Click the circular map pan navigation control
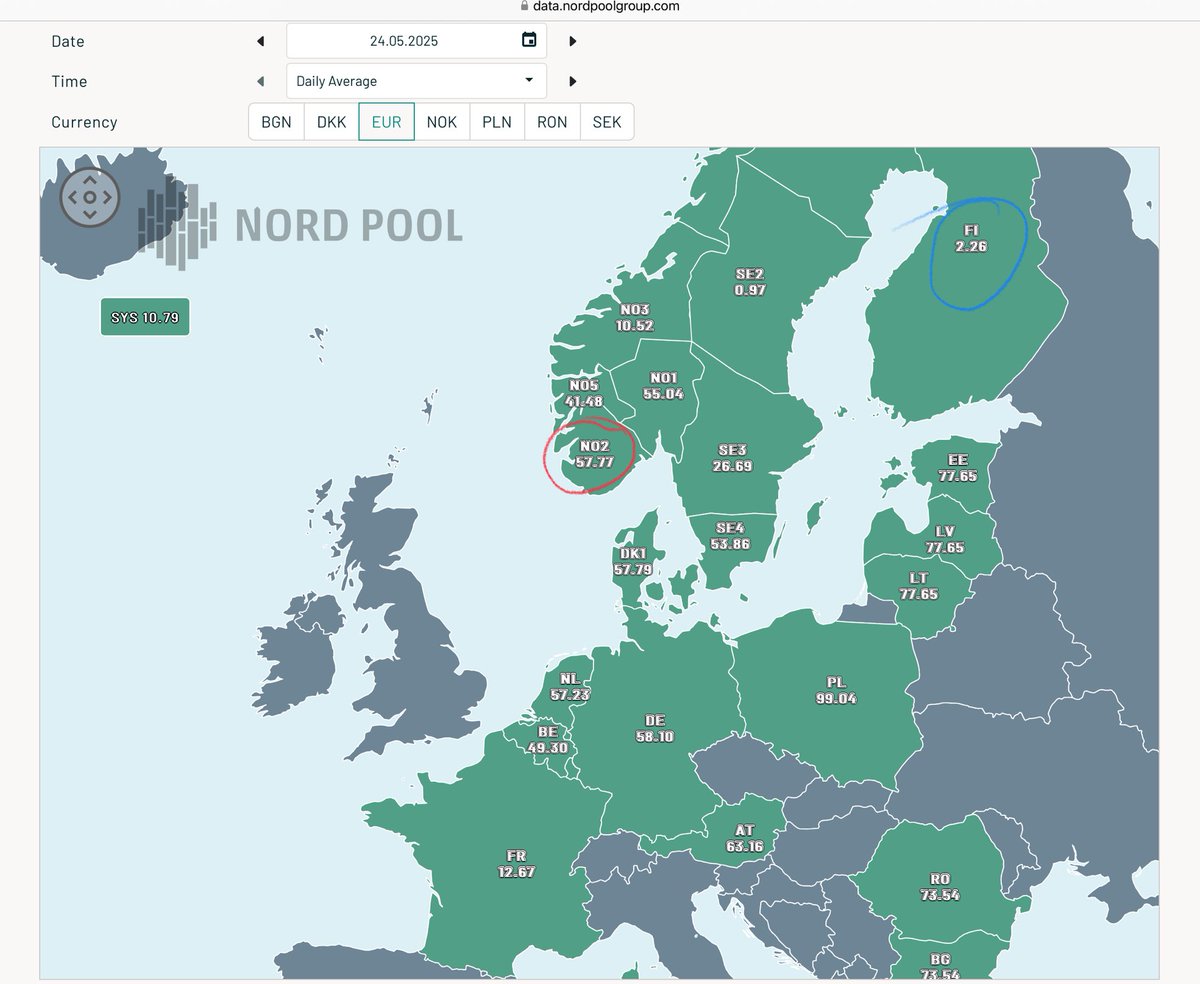 [x=91, y=198]
